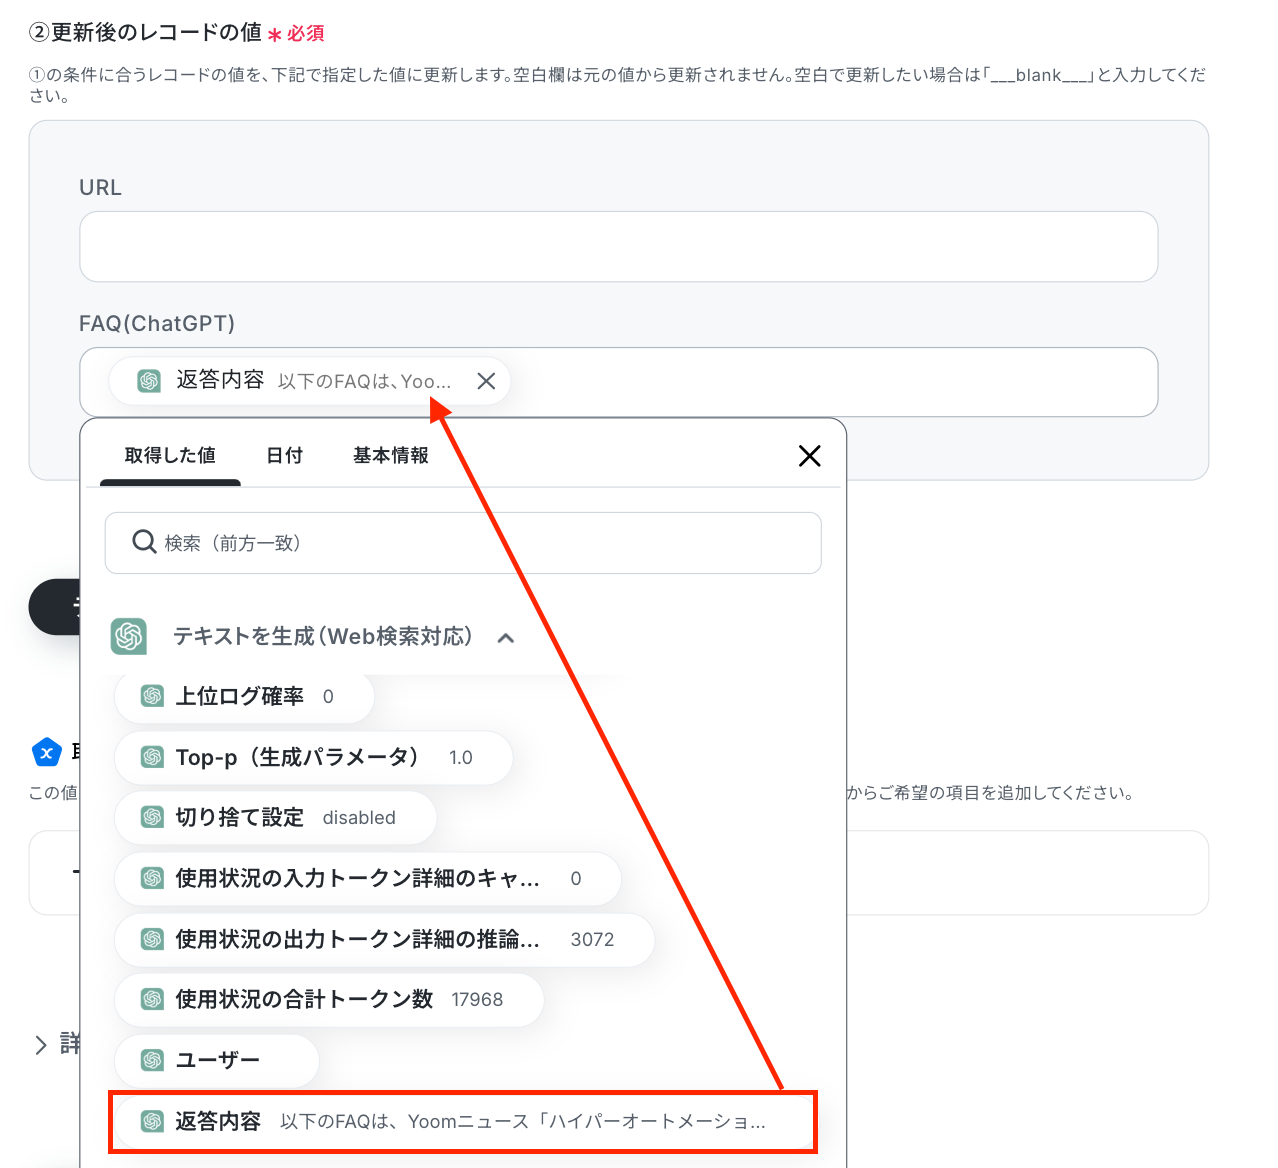The height and width of the screenshot is (1168, 1278).
Task: Click ChatGPT icon next to 上位ログ確率
Action: coord(152,697)
